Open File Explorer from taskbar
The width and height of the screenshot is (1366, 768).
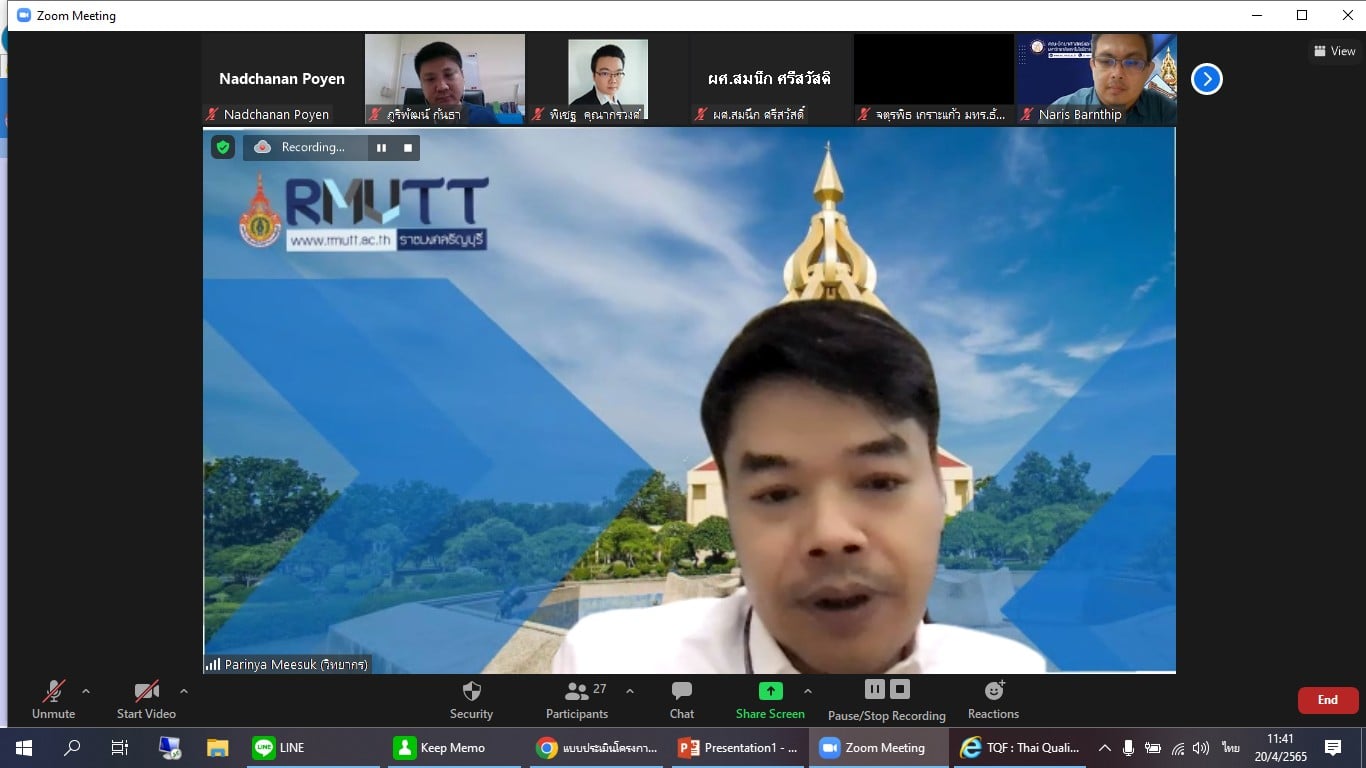click(x=217, y=748)
